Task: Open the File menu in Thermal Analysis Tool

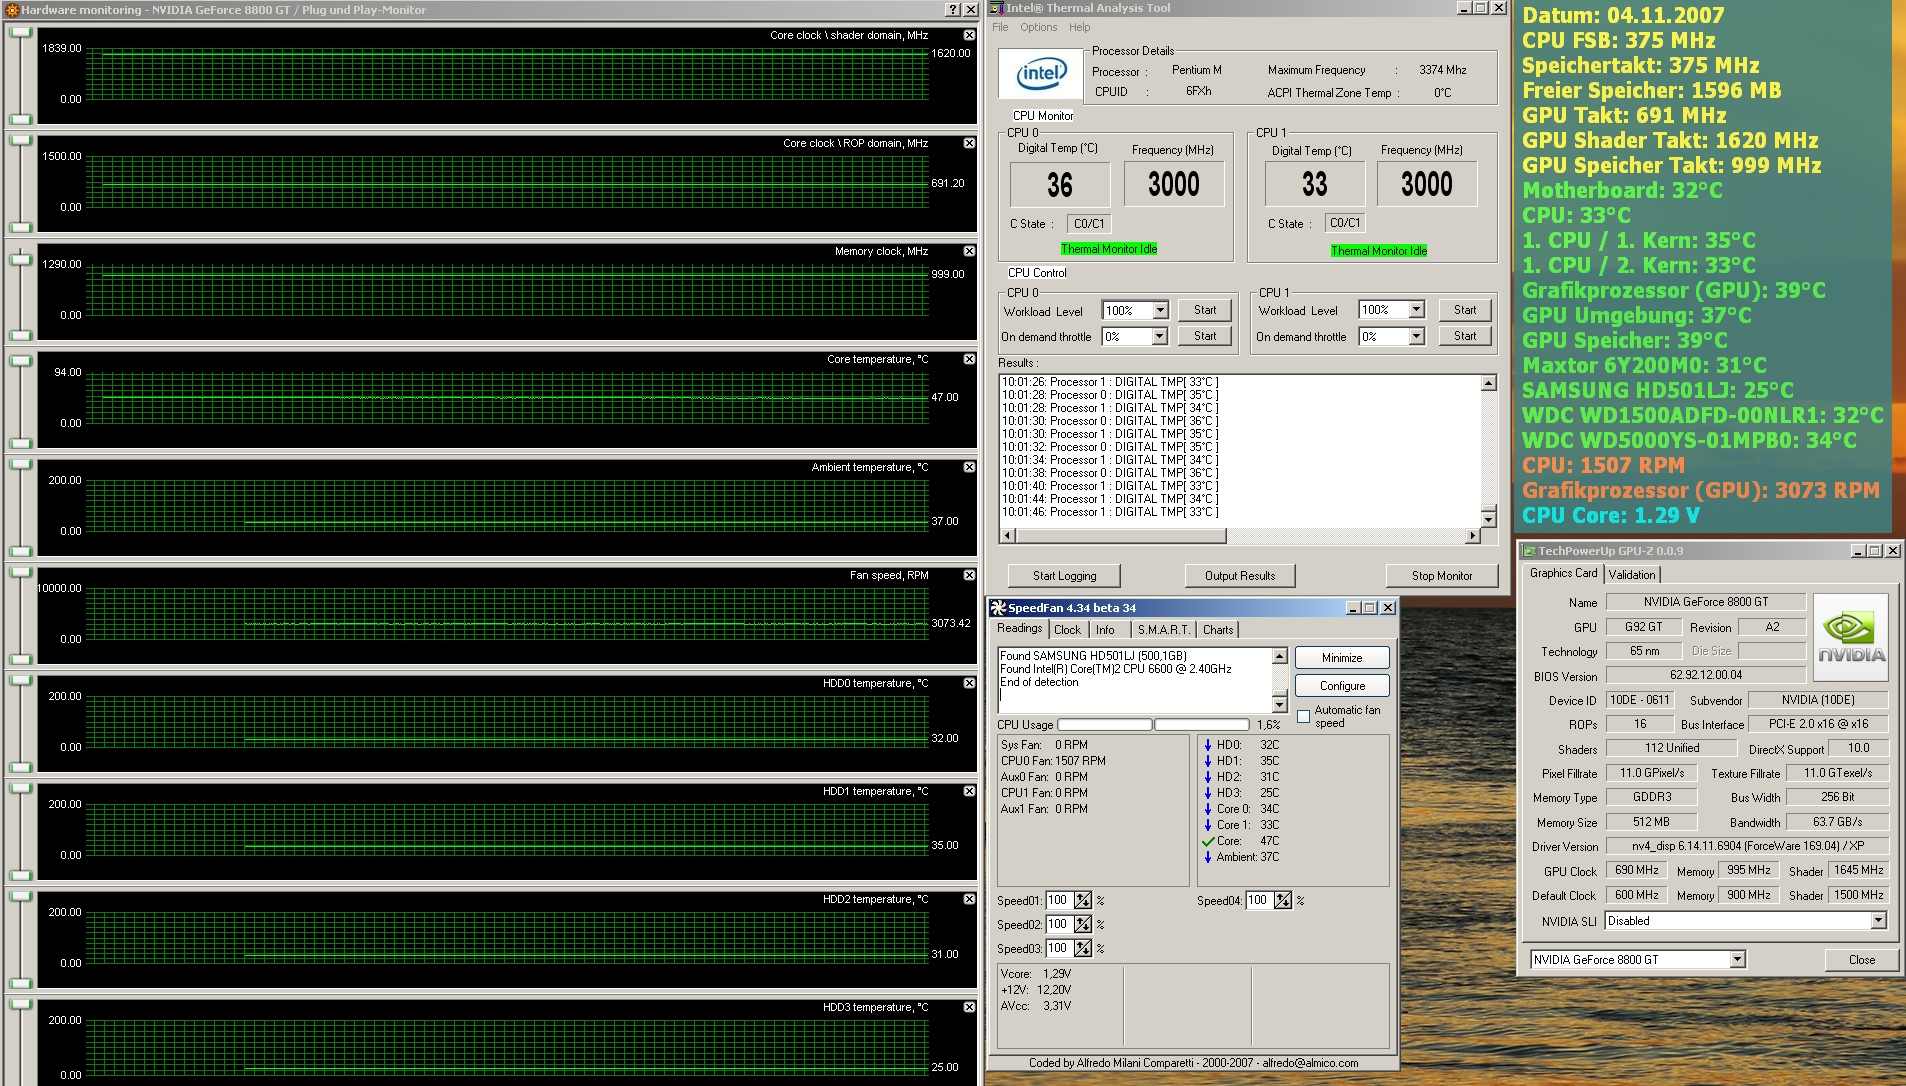Action: point(1000,27)
